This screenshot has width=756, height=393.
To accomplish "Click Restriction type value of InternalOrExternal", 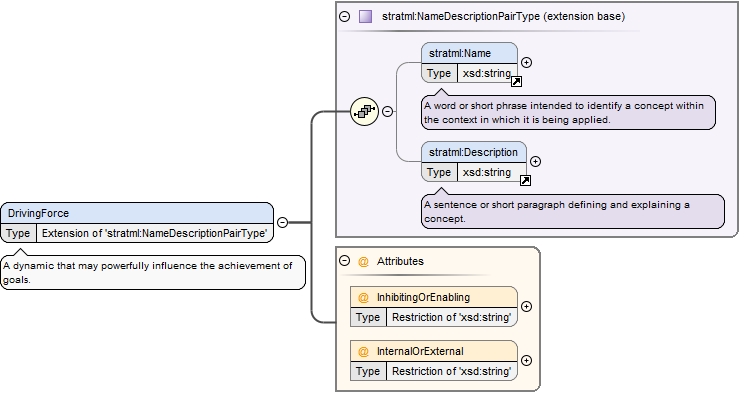I will (451, 371).
